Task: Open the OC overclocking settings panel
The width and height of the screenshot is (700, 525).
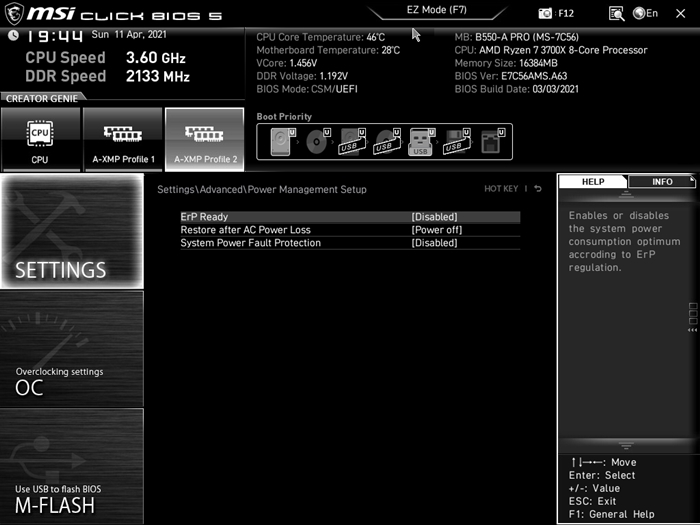Action: pos(72,349)
